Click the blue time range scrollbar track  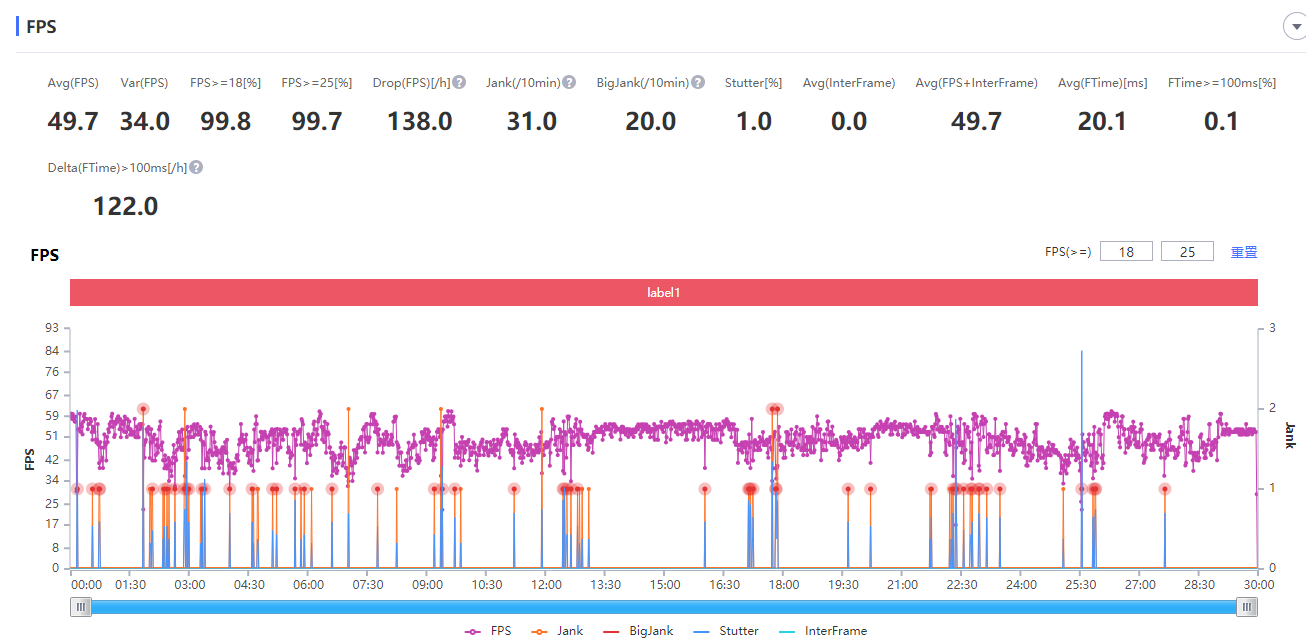[x=664, y=607]
